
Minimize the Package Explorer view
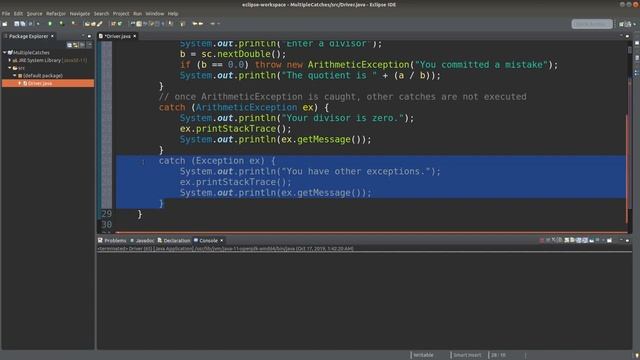[x=83, y=36]
